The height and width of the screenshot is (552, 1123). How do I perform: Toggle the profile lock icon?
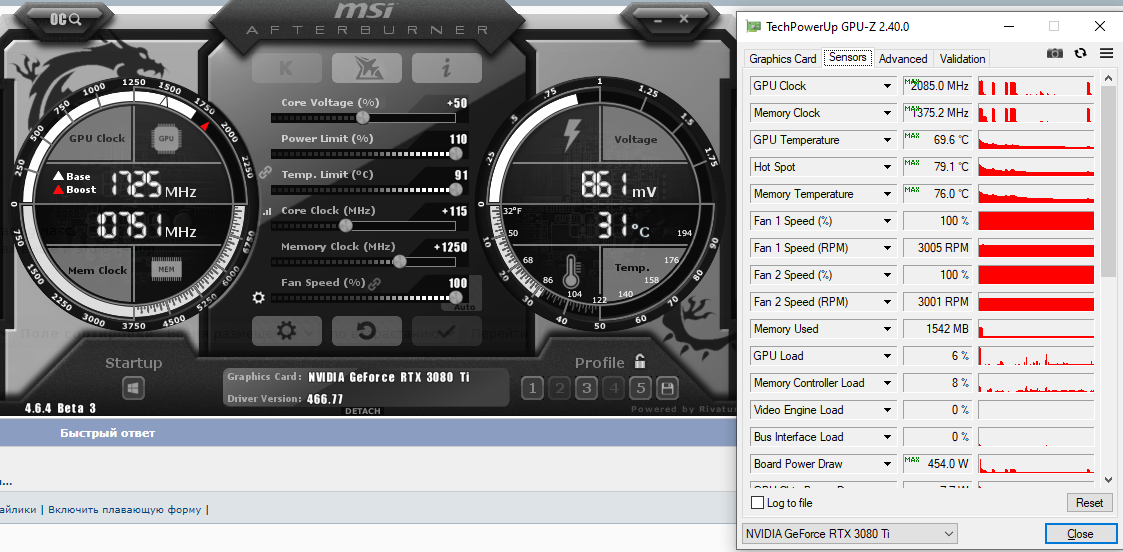click(640, 362)
